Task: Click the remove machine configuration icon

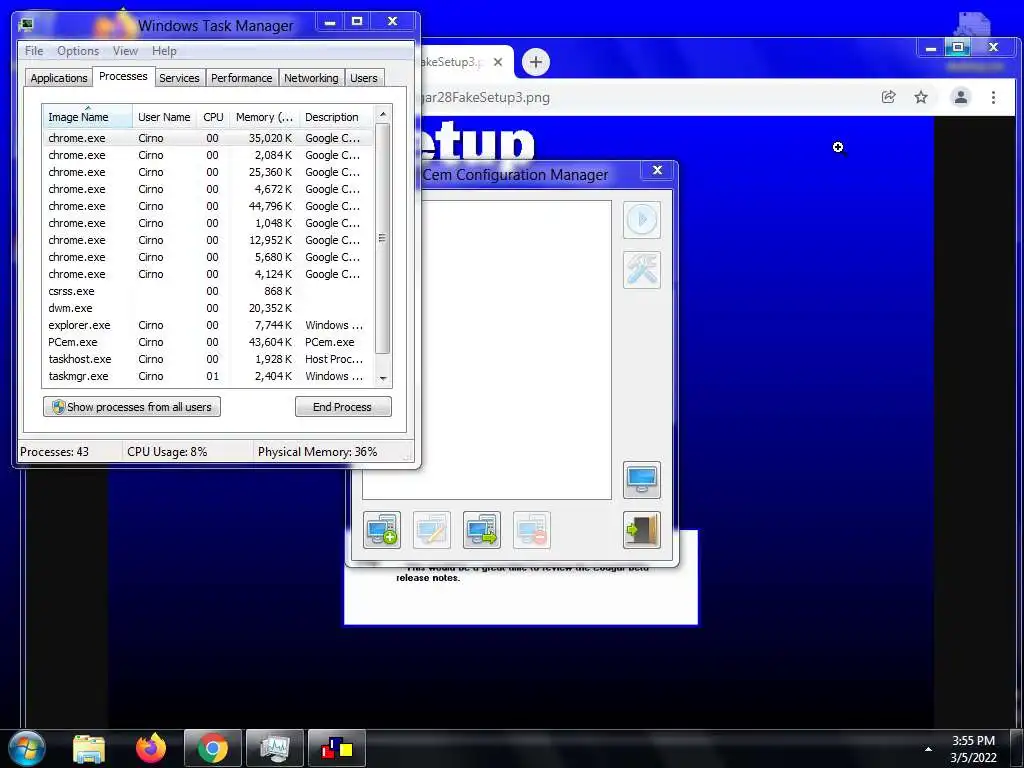Action: (x=532, y=530)
